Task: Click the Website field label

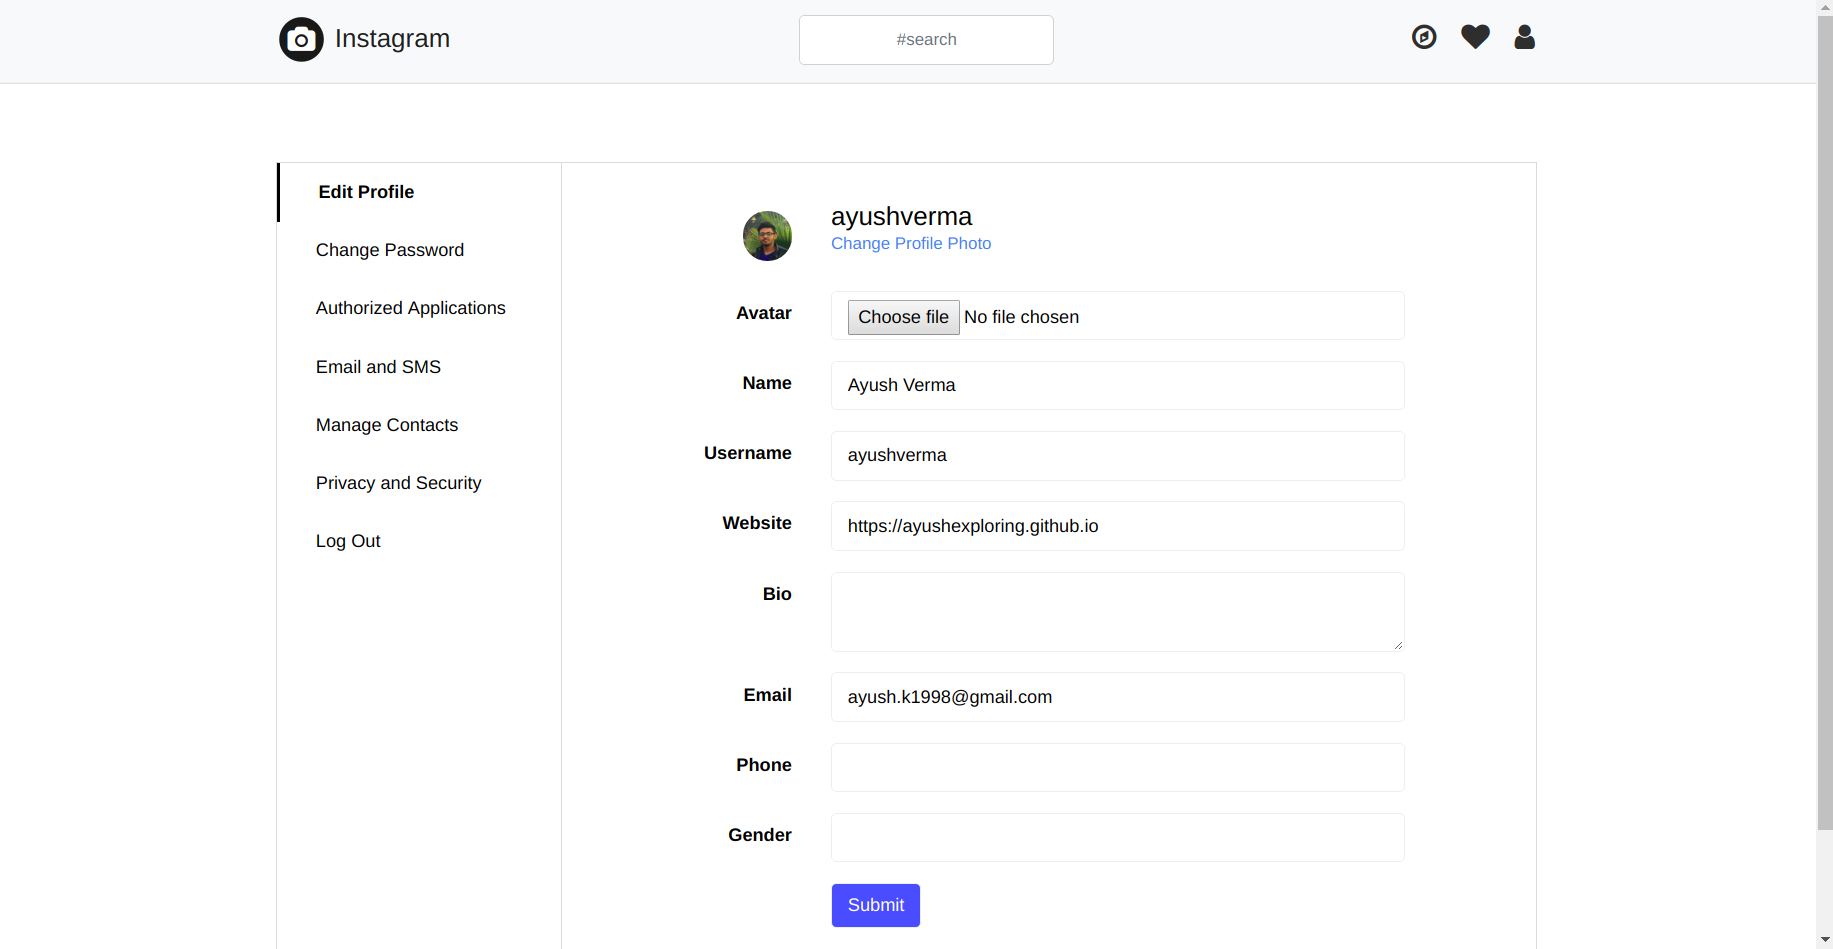Action: click(757, 523)
